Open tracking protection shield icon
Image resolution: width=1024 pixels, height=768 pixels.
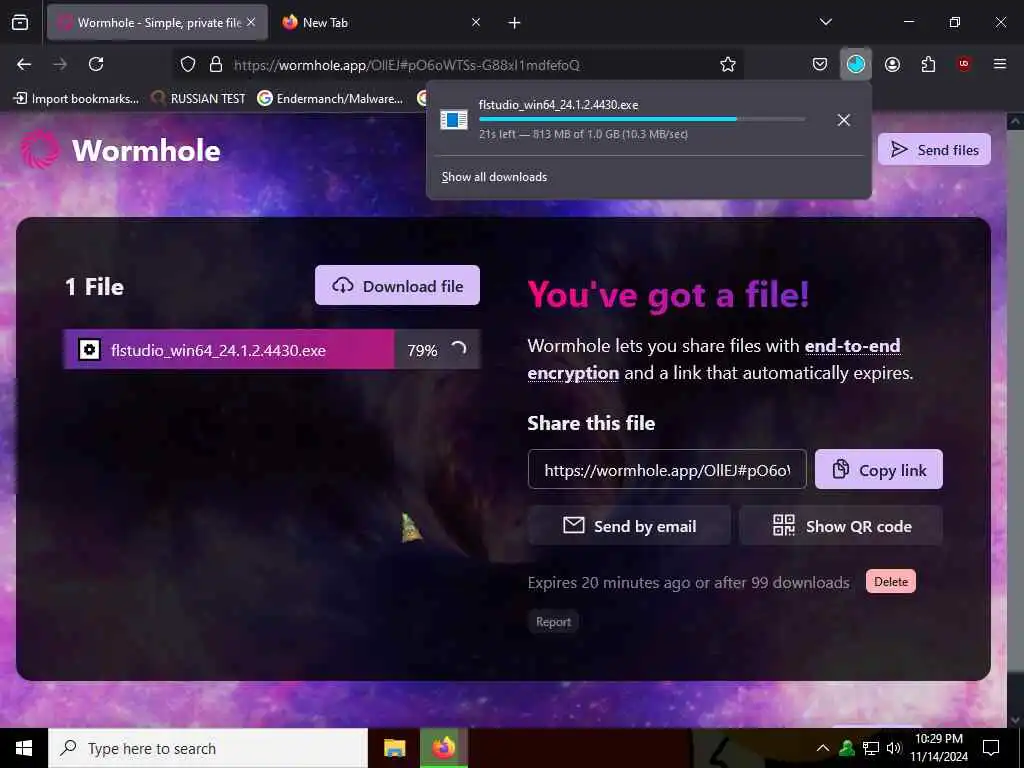point(188,65)
